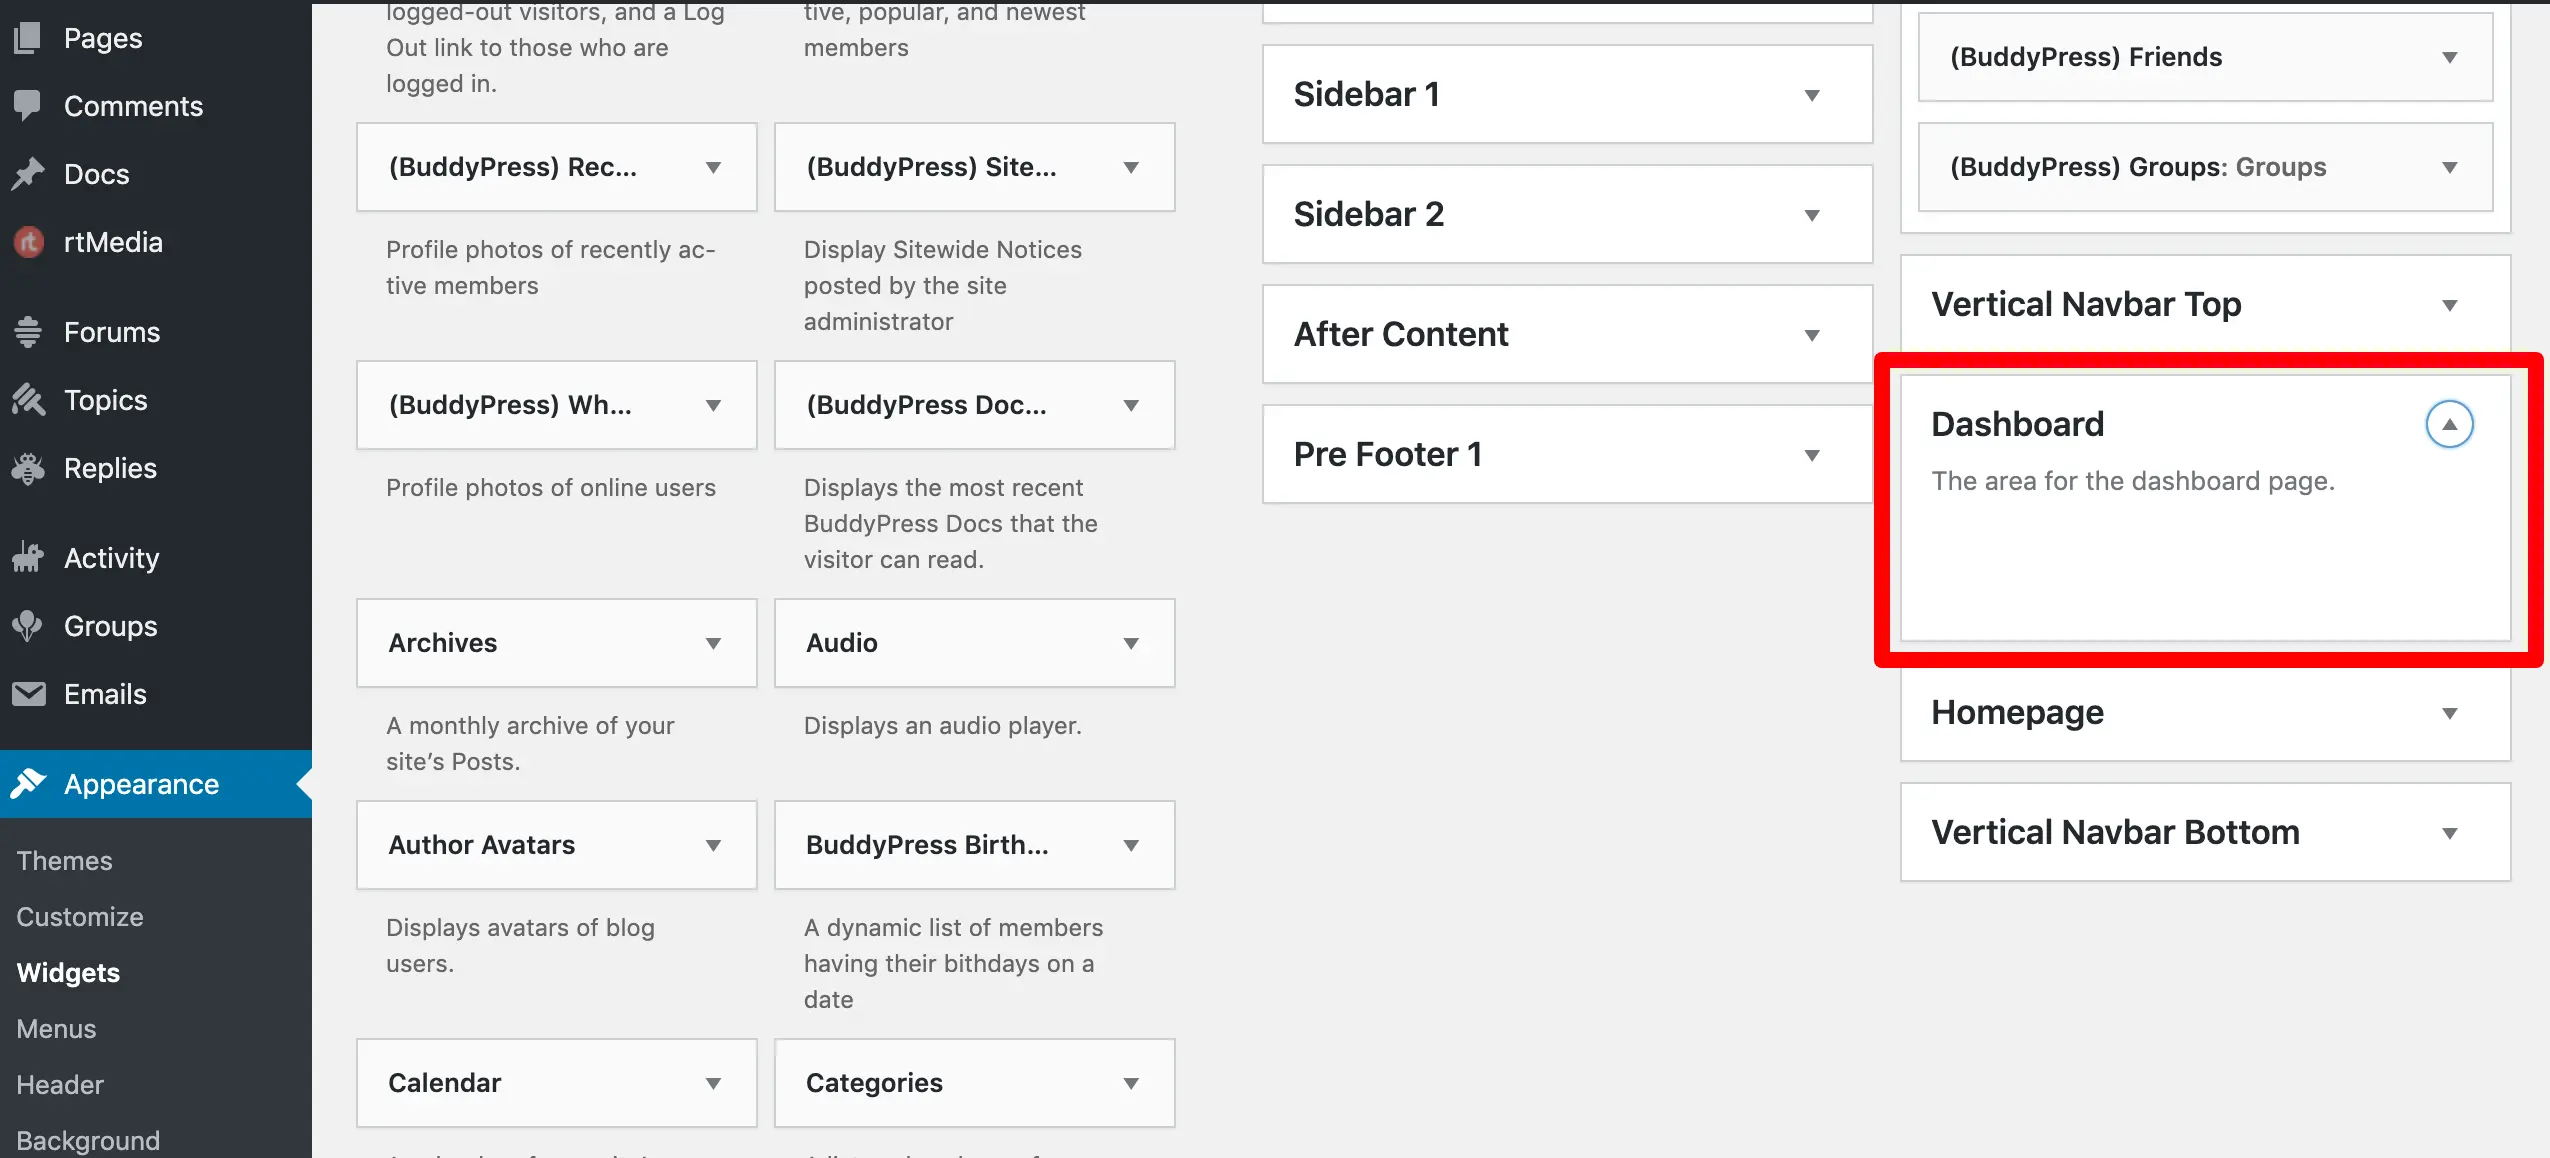The height and width of the screenshot is (1158, 2550).
Task: Expand the (BuddyPress) Friends widget
Action: coord(2449,58)
